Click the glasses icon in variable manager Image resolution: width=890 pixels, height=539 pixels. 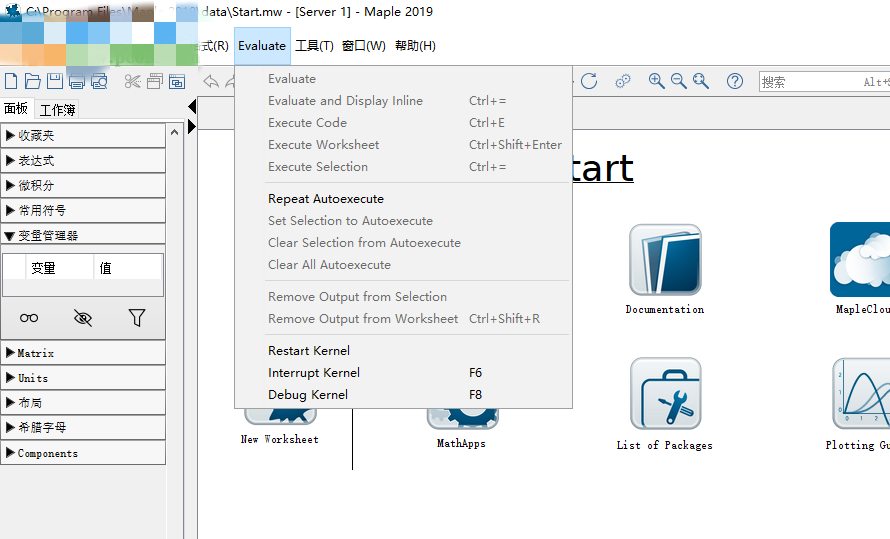click(29, 318)
